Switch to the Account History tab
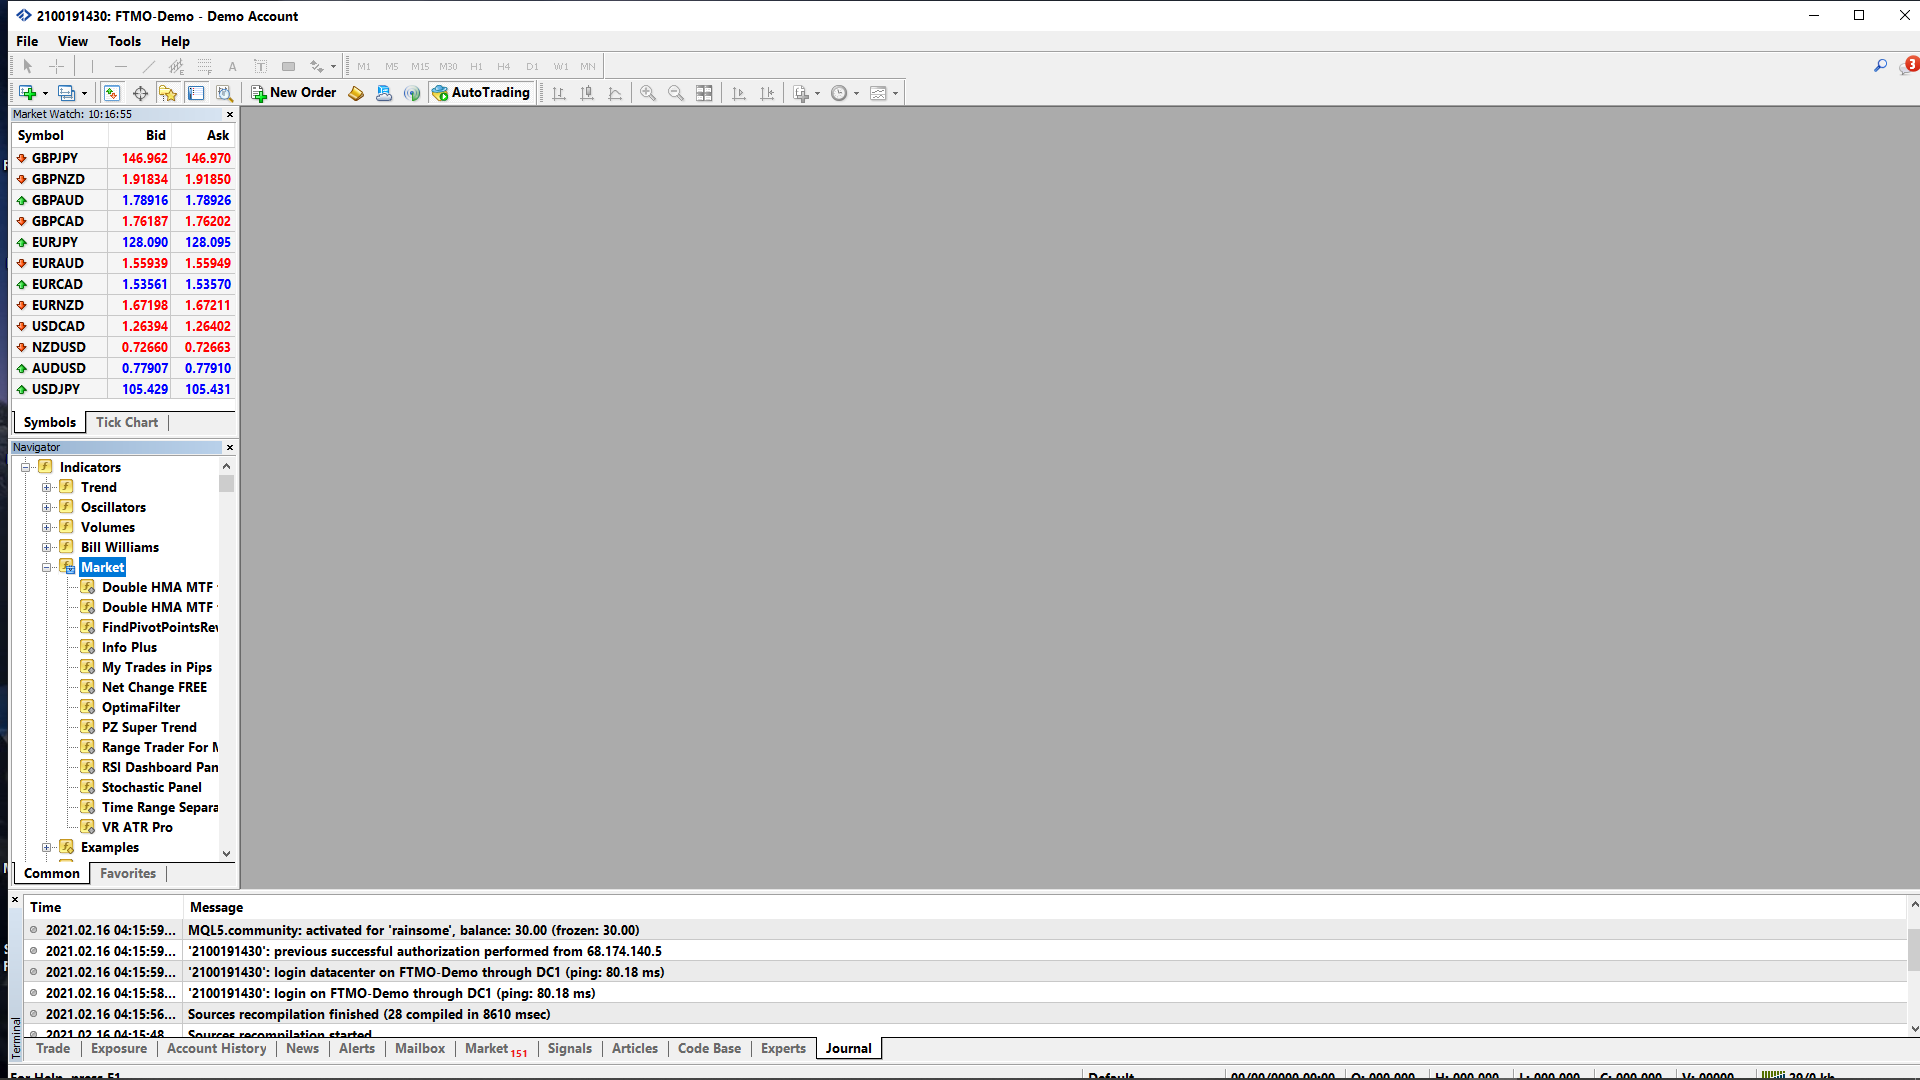The height and width of the screenshot is (1080, 1920). click(x=216, y=1048)
